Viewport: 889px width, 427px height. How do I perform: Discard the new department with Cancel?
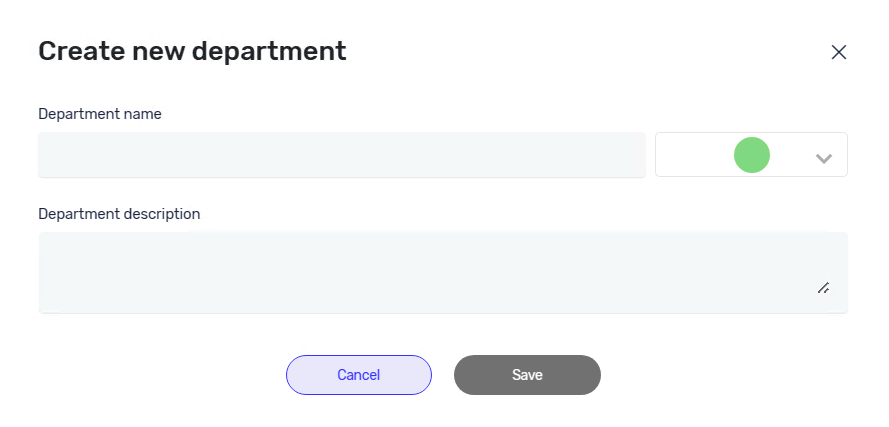click(358, 375)
